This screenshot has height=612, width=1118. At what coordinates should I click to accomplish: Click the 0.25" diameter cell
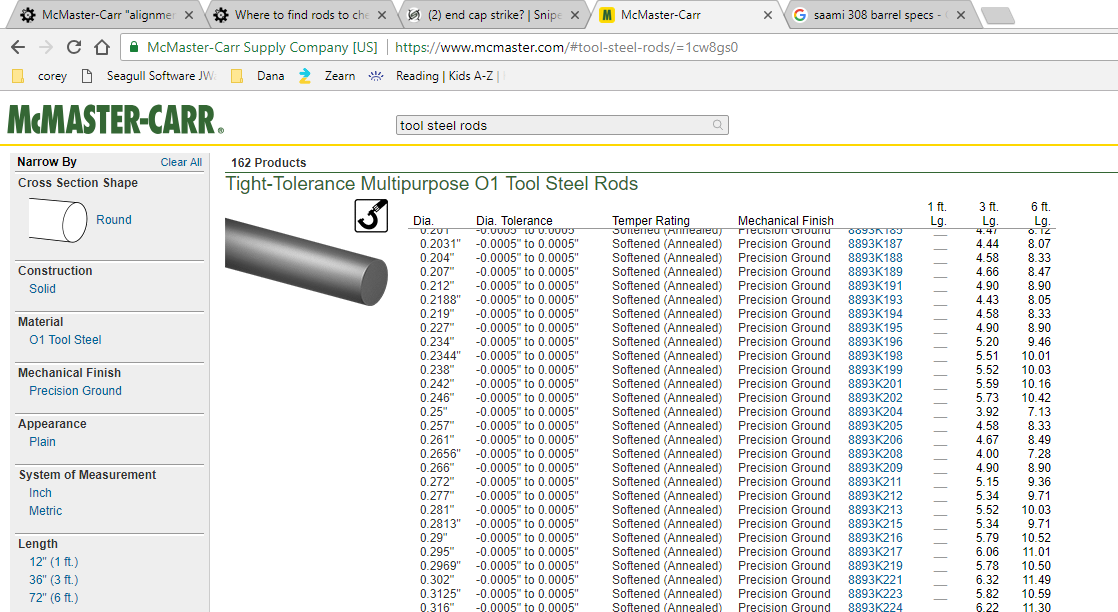coord(434,412)
